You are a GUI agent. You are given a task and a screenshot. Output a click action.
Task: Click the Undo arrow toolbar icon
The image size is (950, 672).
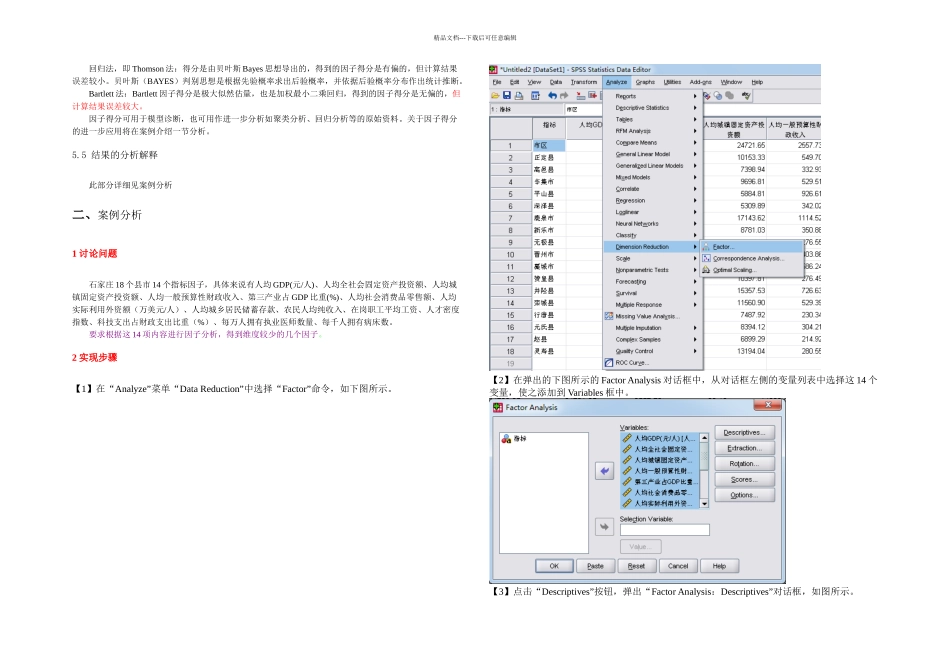551,95
